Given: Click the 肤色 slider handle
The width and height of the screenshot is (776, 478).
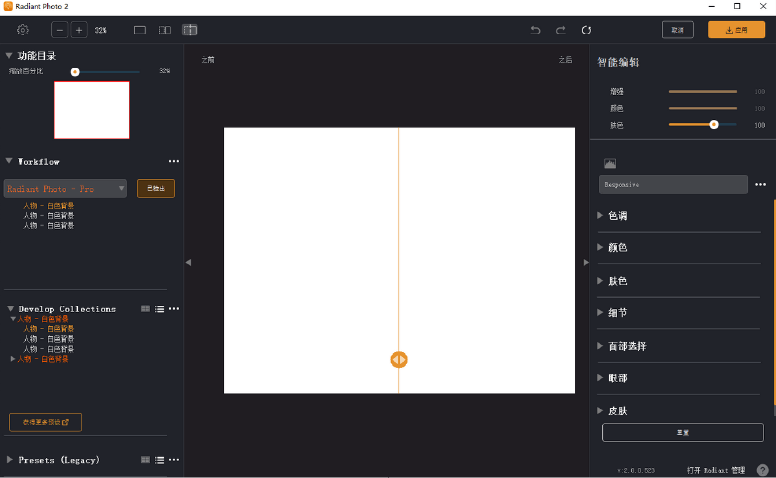Looking at the screenshot, I should click(x=713, y=125).
